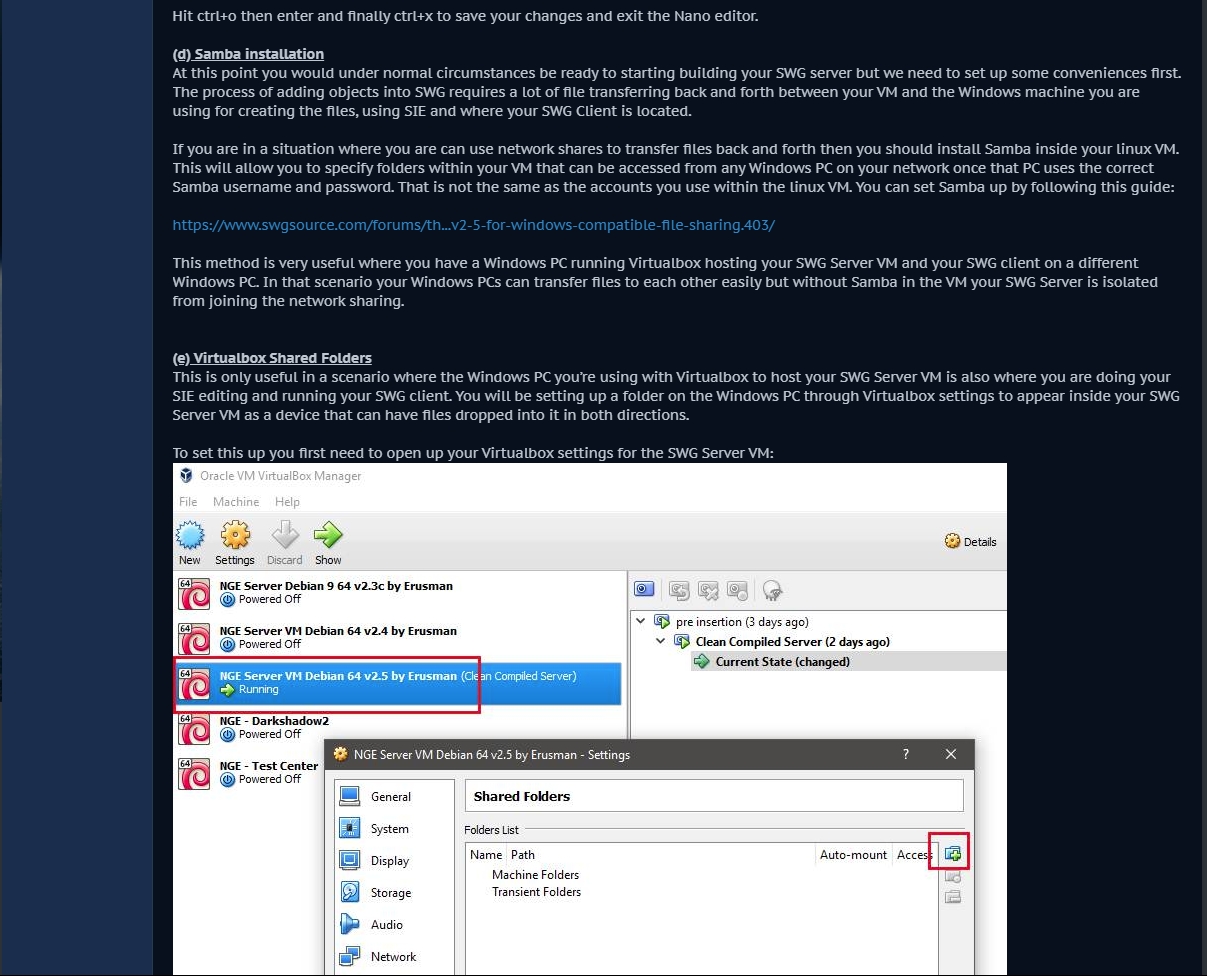The image size is (1207, 976).
Task: Collapse the Clean Compiled Server snapshot node
Action: 661,641
